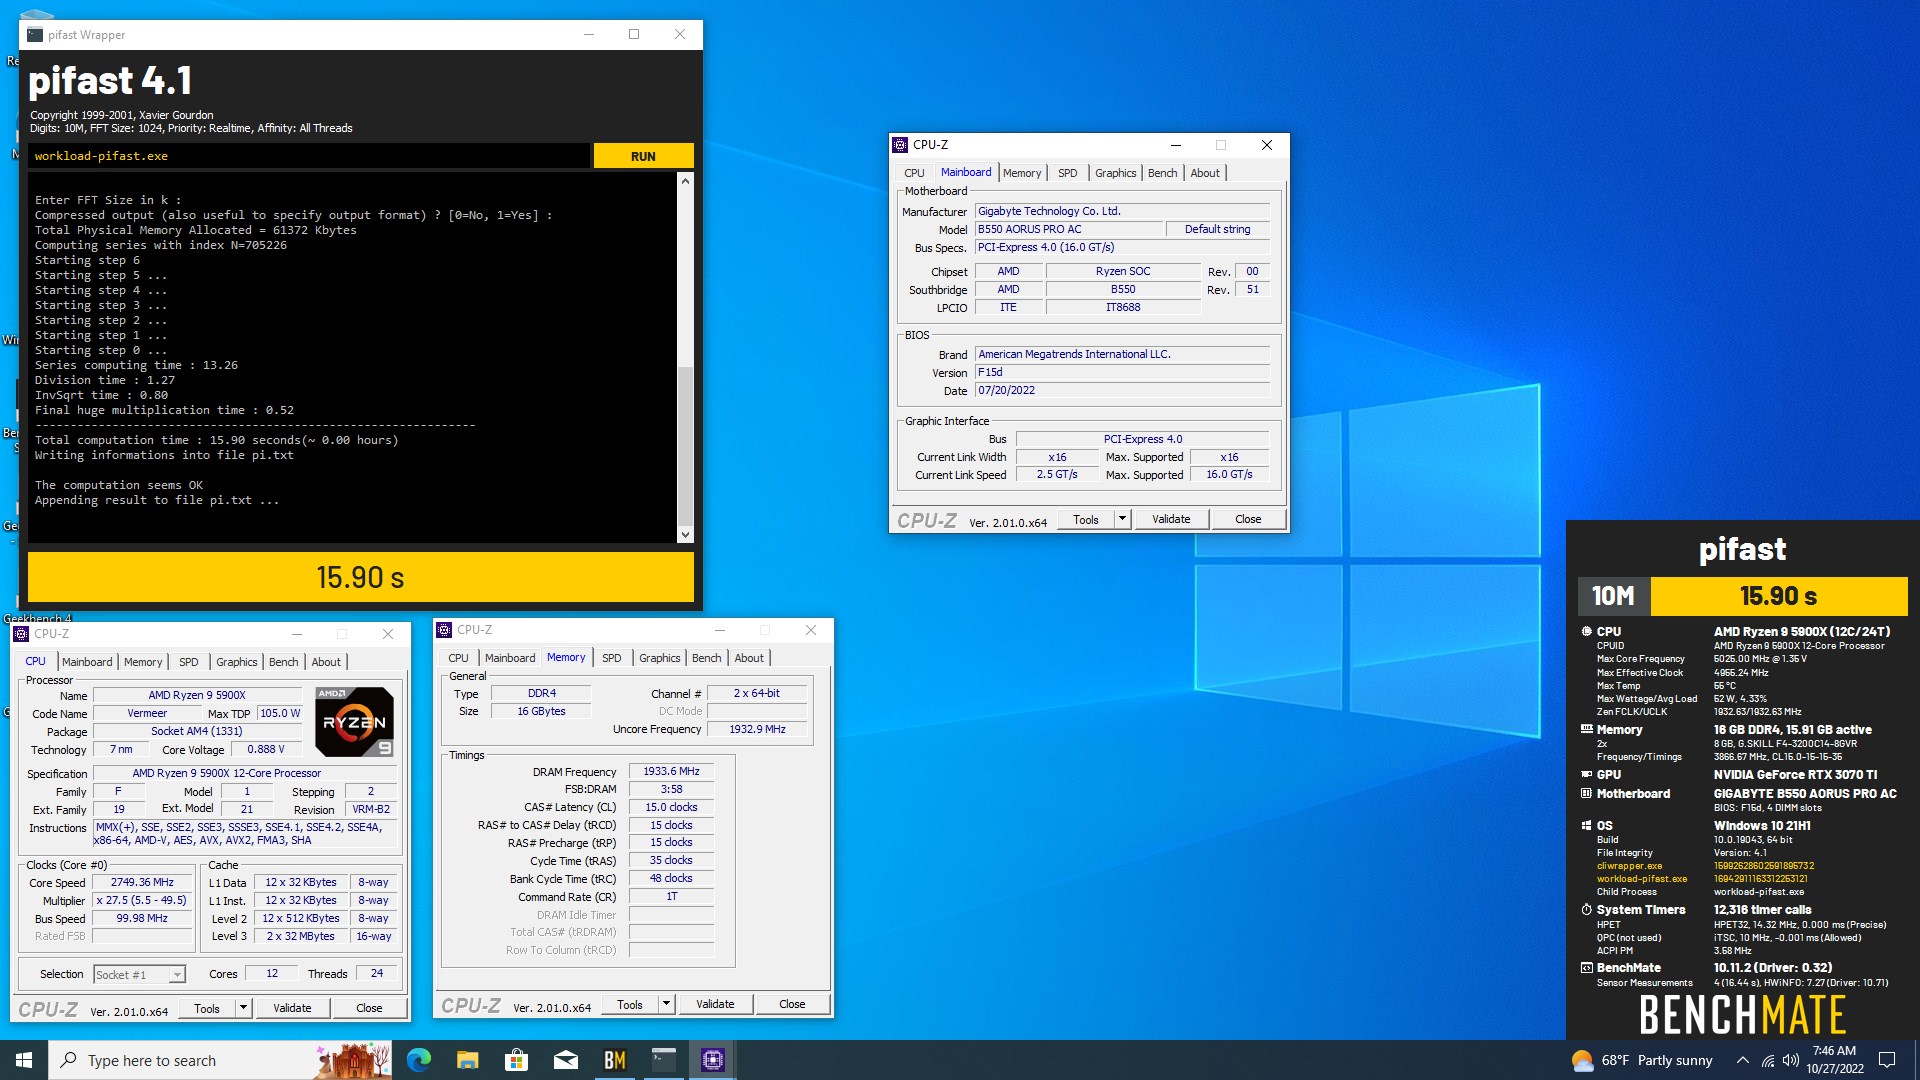Open About tab in Mainboard CPU-Z window
This screenshot has height=1080, width=1920.
(x=1205, y=173)
